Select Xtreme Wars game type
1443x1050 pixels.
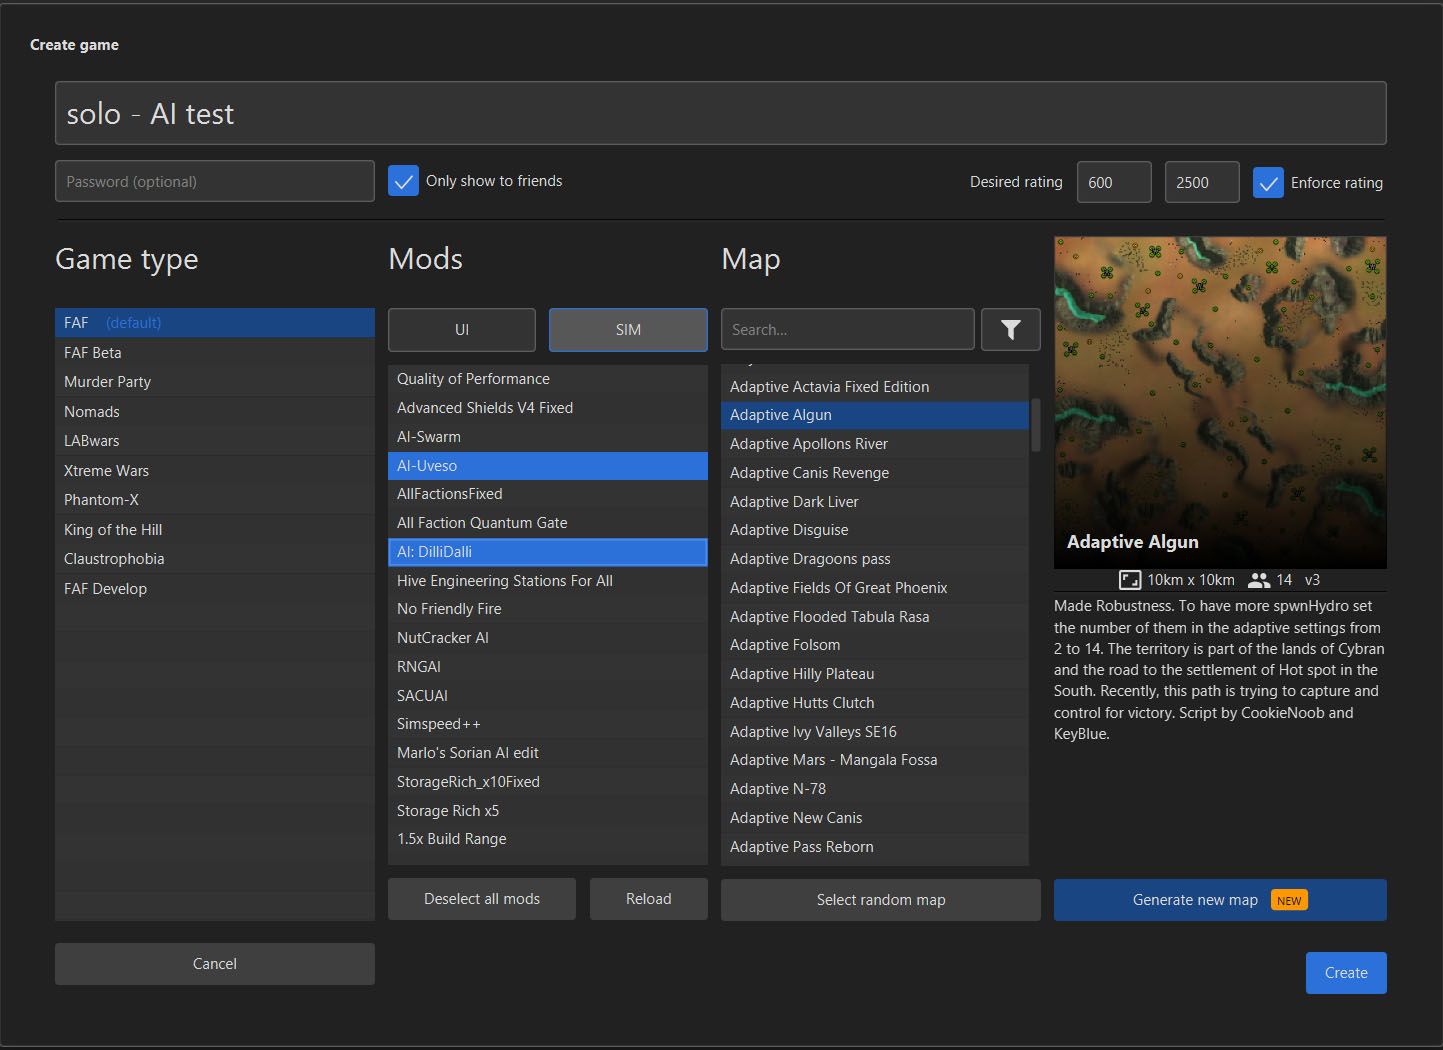pos(215,470)
